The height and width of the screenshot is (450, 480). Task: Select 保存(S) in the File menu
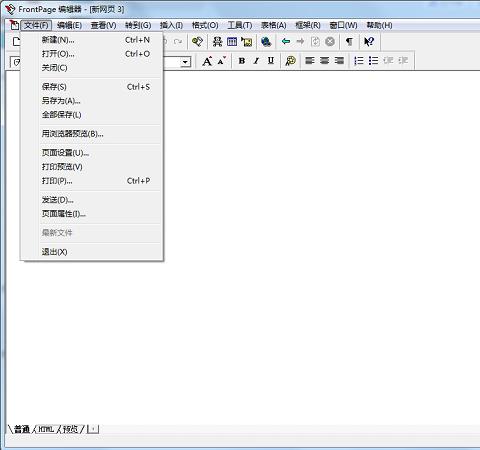pos(92,87)
